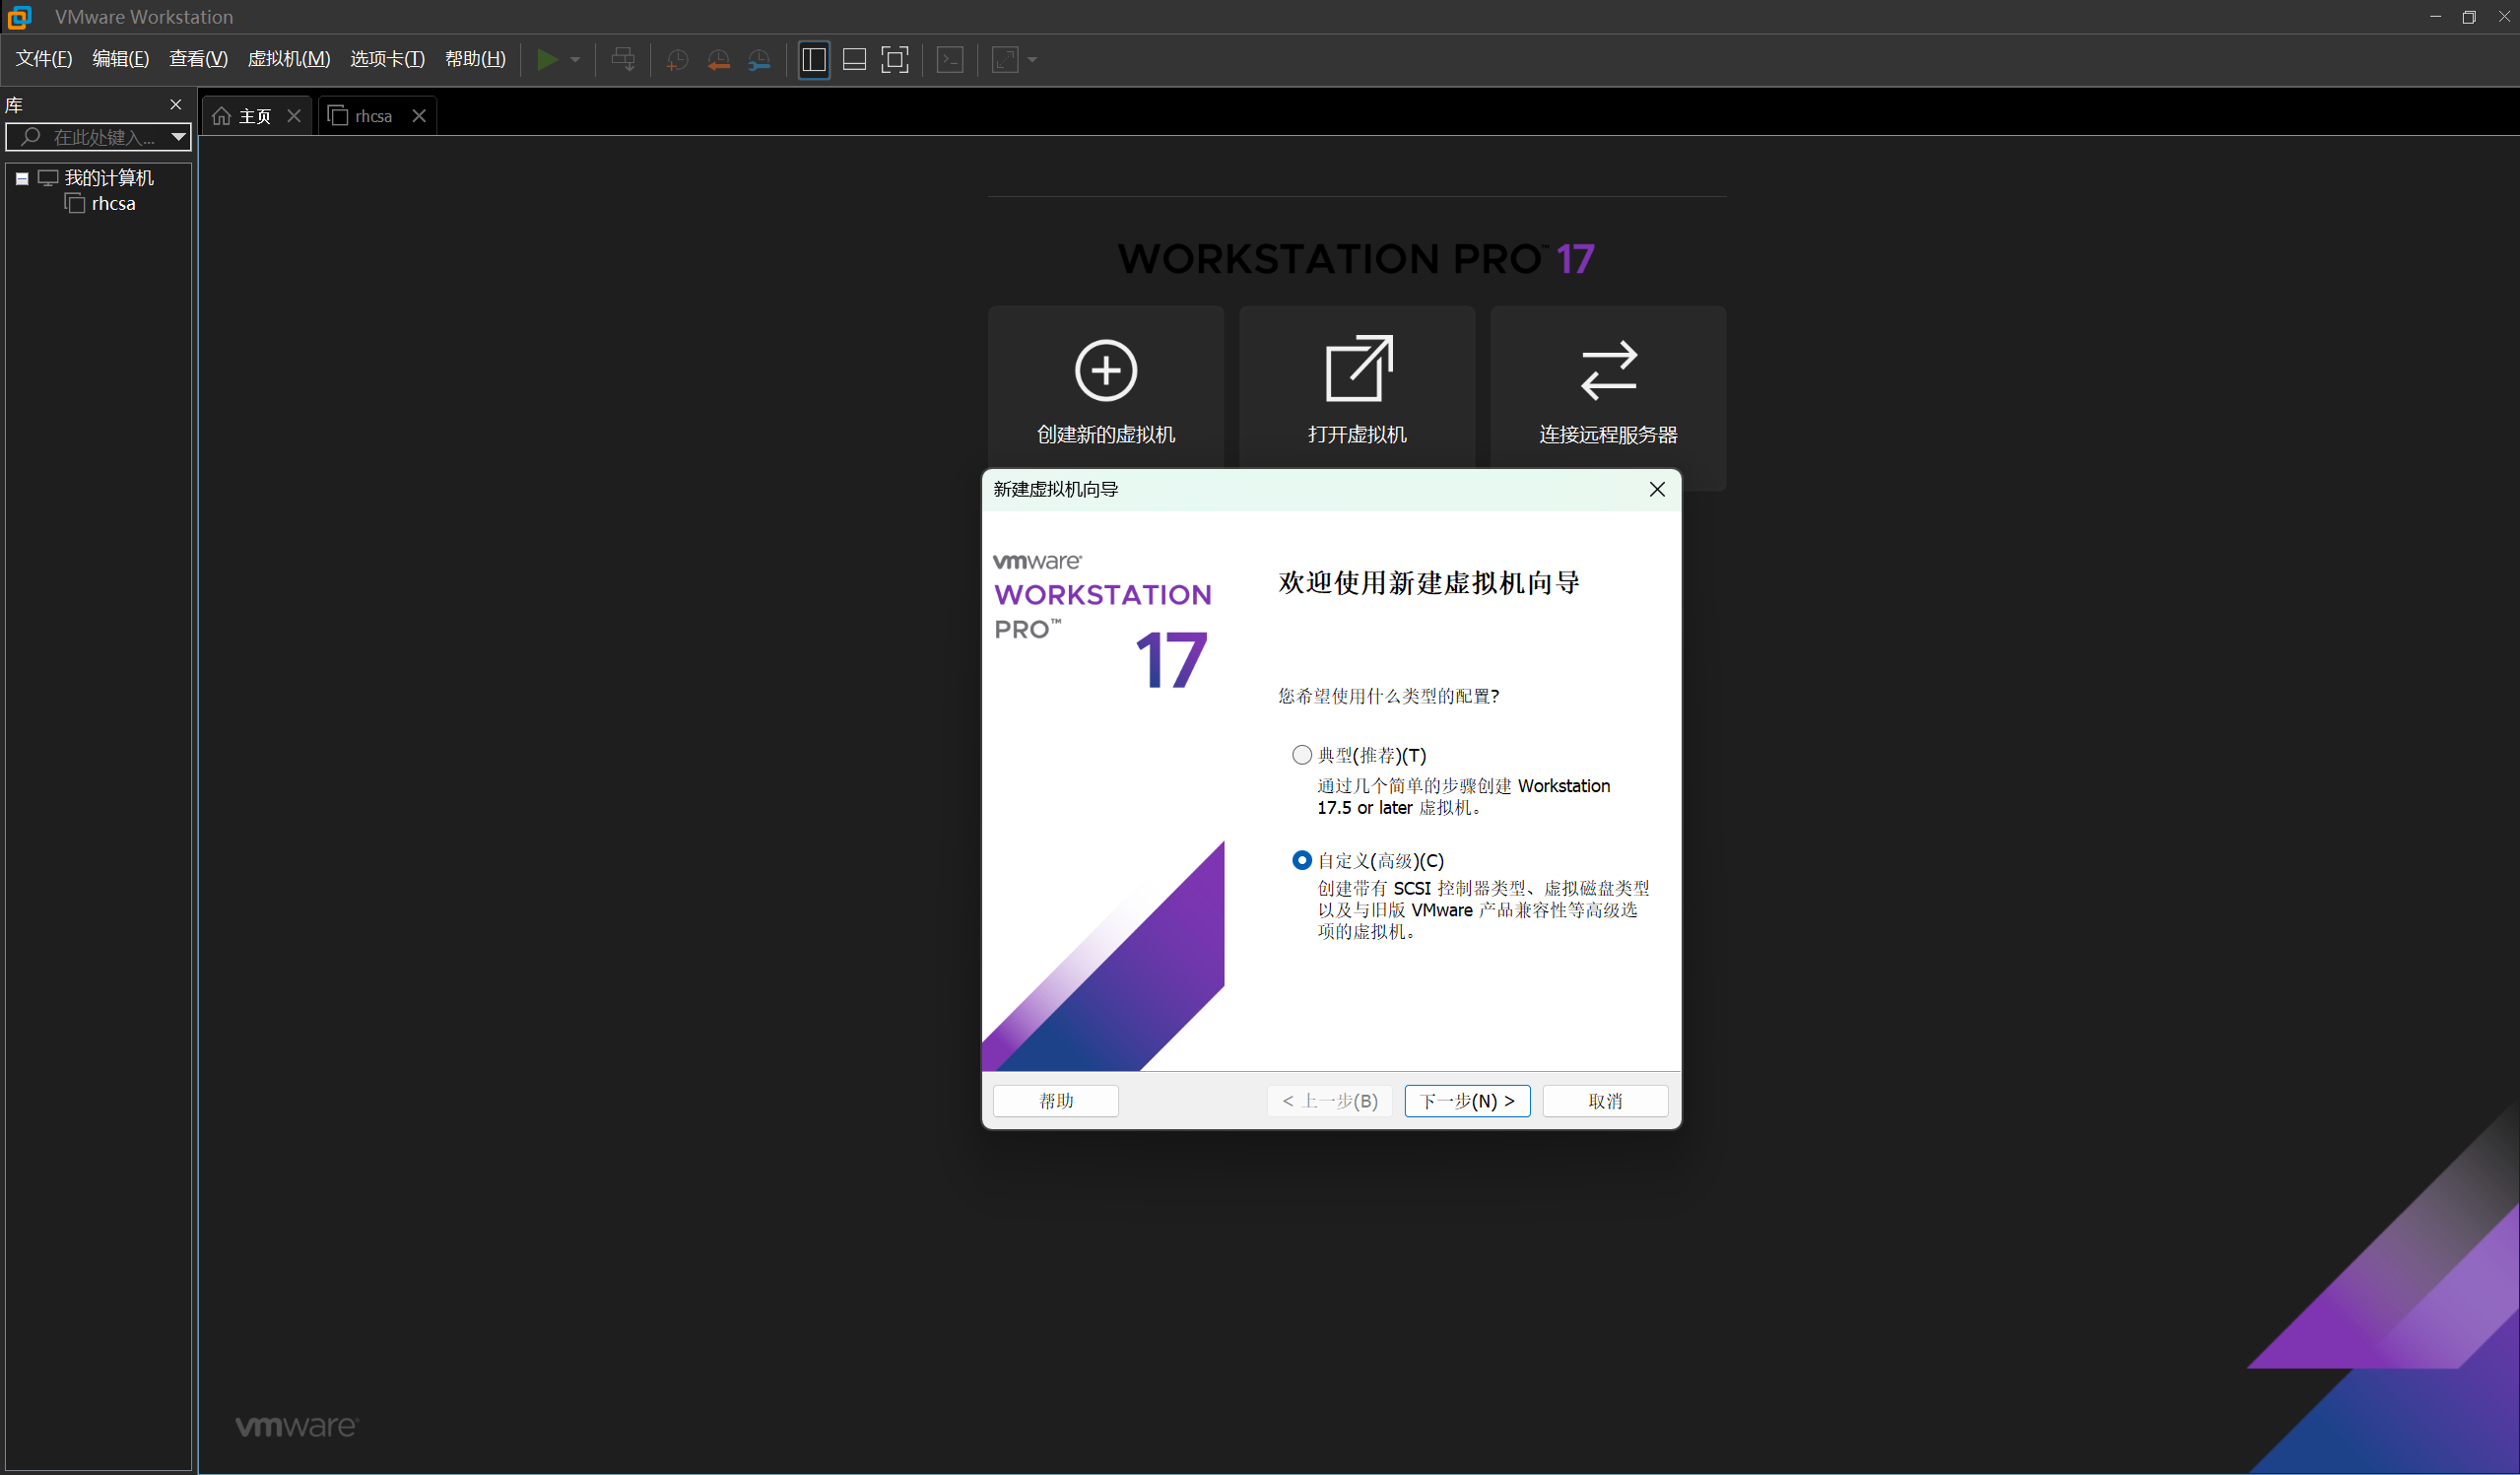Open the 查看(V) menu
This screenshot has width=2520, height=1475.
199,59
